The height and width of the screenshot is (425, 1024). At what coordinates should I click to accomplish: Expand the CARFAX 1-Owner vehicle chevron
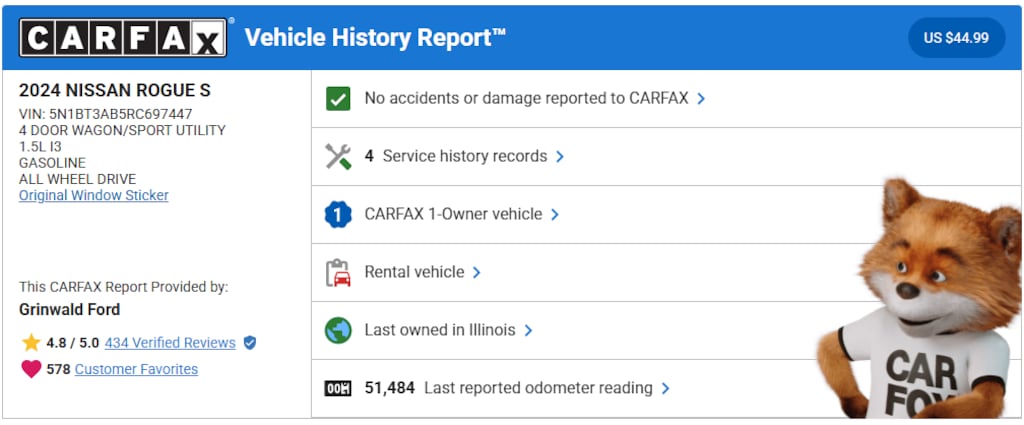[555, 215]
